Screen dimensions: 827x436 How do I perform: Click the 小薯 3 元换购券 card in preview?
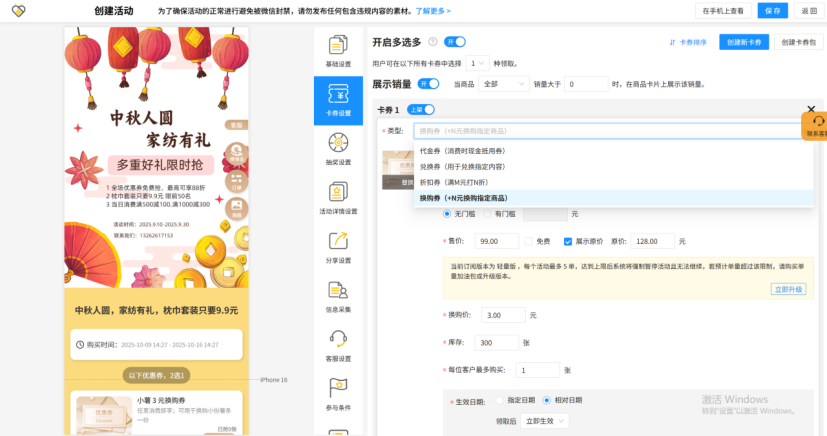click(157, 413)
